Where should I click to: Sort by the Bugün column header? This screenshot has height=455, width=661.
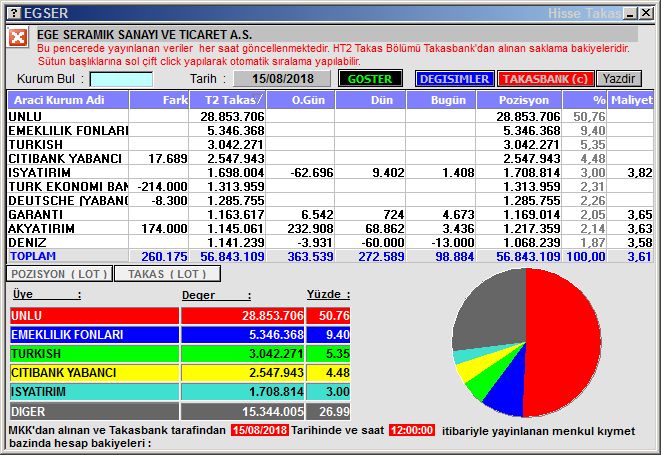point(441,100)
